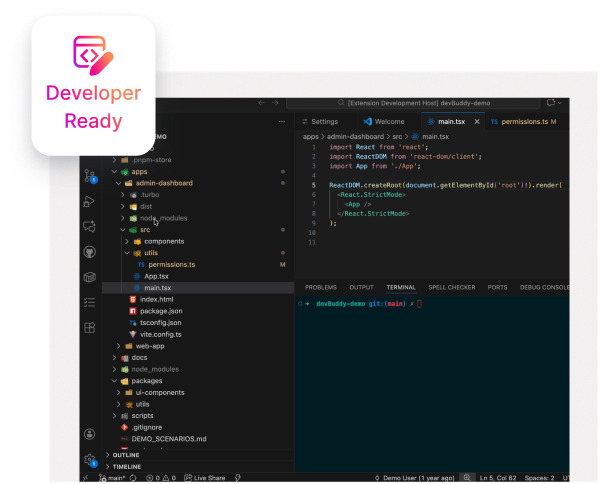
Task: Click Live Share in status bar
Action: point(205,478)
